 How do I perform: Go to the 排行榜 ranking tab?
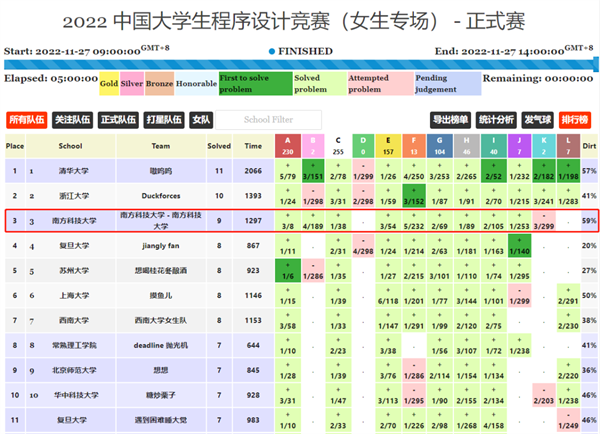pos(575,120)
